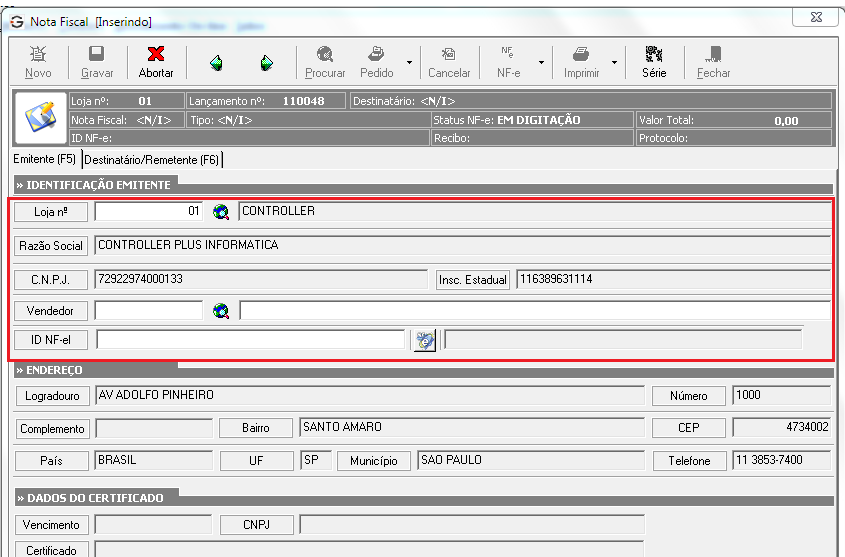Click the Insc. Estadual value 116389631114

(673, 279)
